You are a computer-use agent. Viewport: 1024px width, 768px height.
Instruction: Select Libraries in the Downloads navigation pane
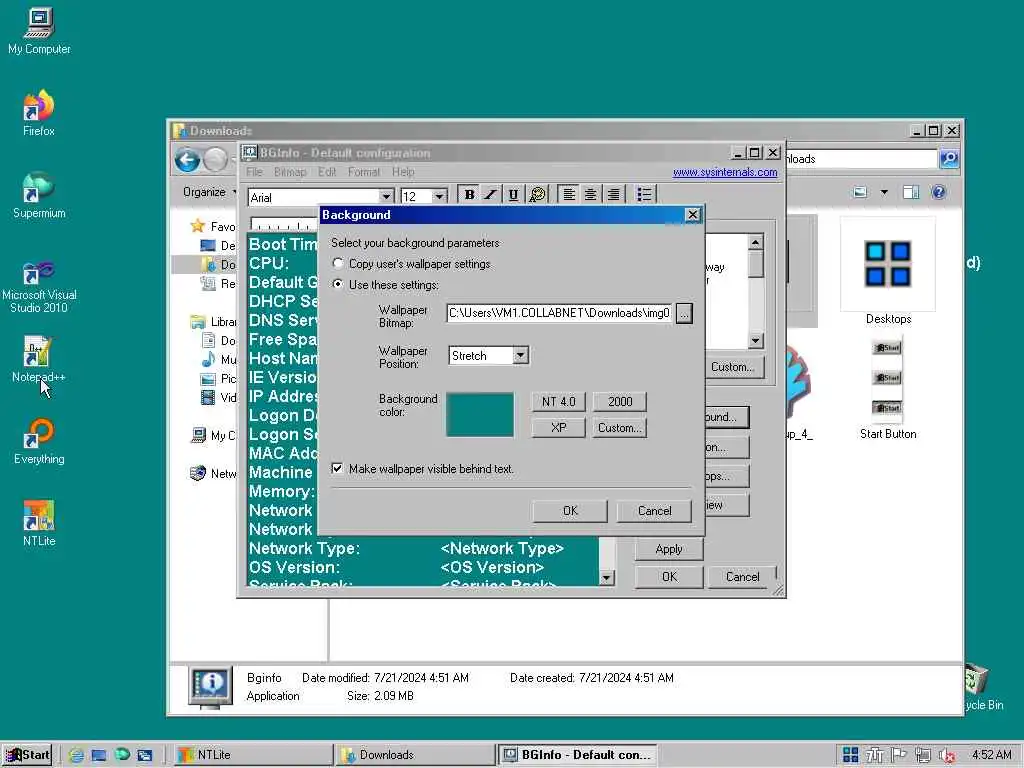coord(214,322)
